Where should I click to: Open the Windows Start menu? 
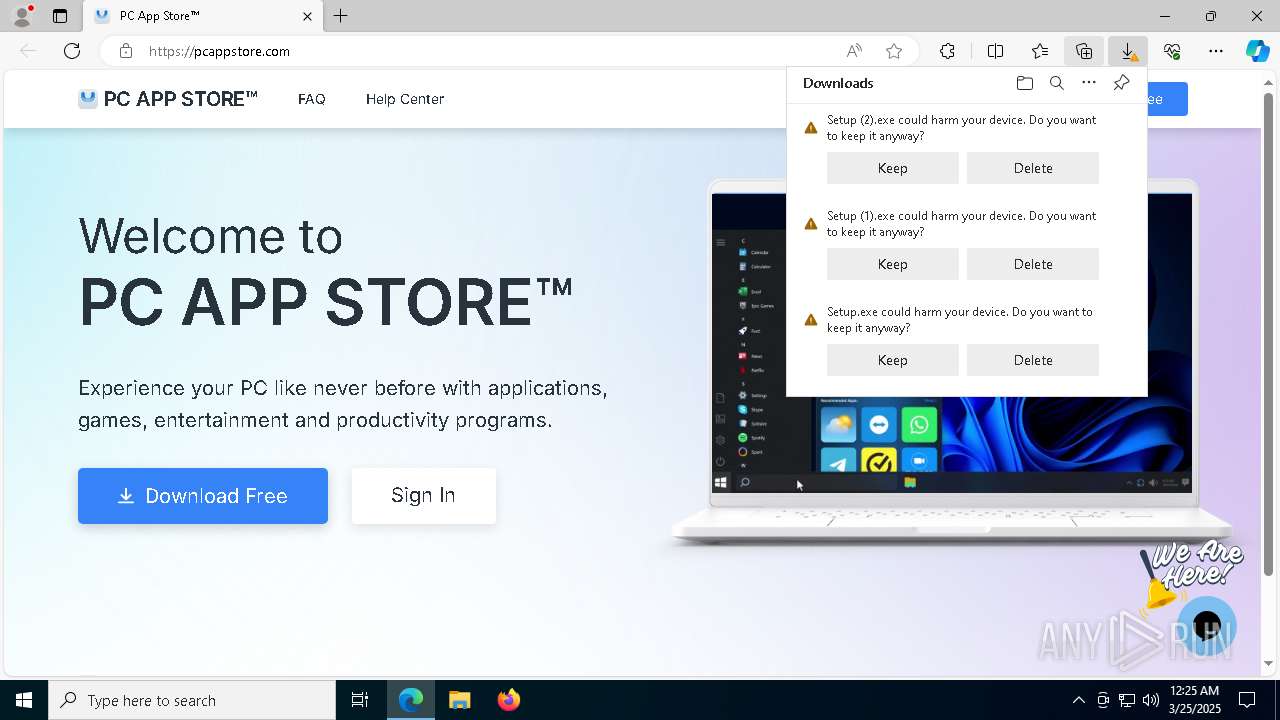(x=24, y=700)
